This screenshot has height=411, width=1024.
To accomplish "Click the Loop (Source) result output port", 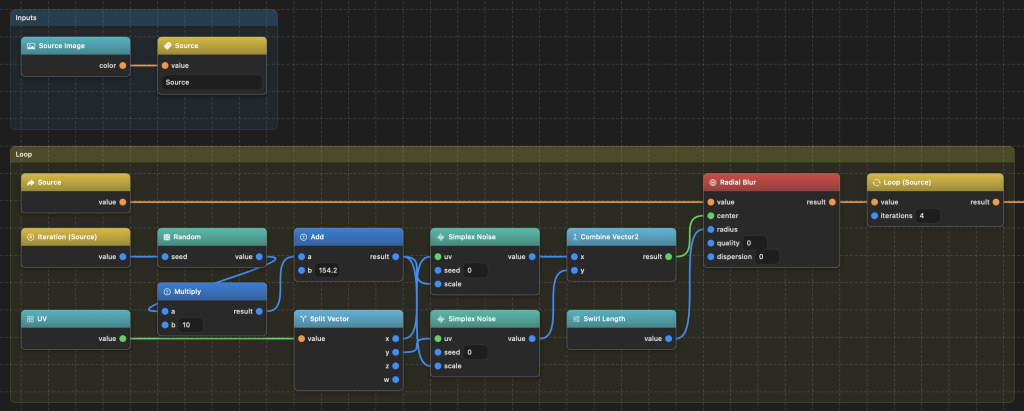I will [x=996, y=202].
